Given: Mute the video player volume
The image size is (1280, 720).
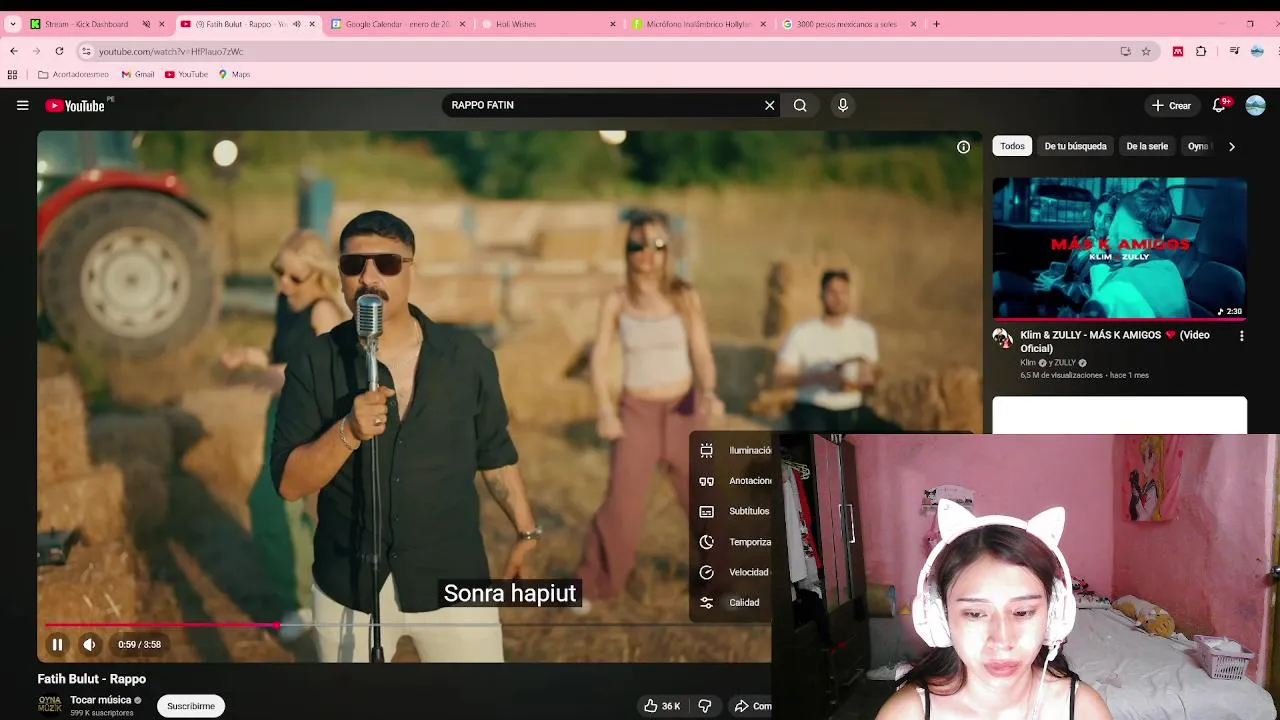Looking at the screenshot, I should pyautogui.click(x=89, y=645).
